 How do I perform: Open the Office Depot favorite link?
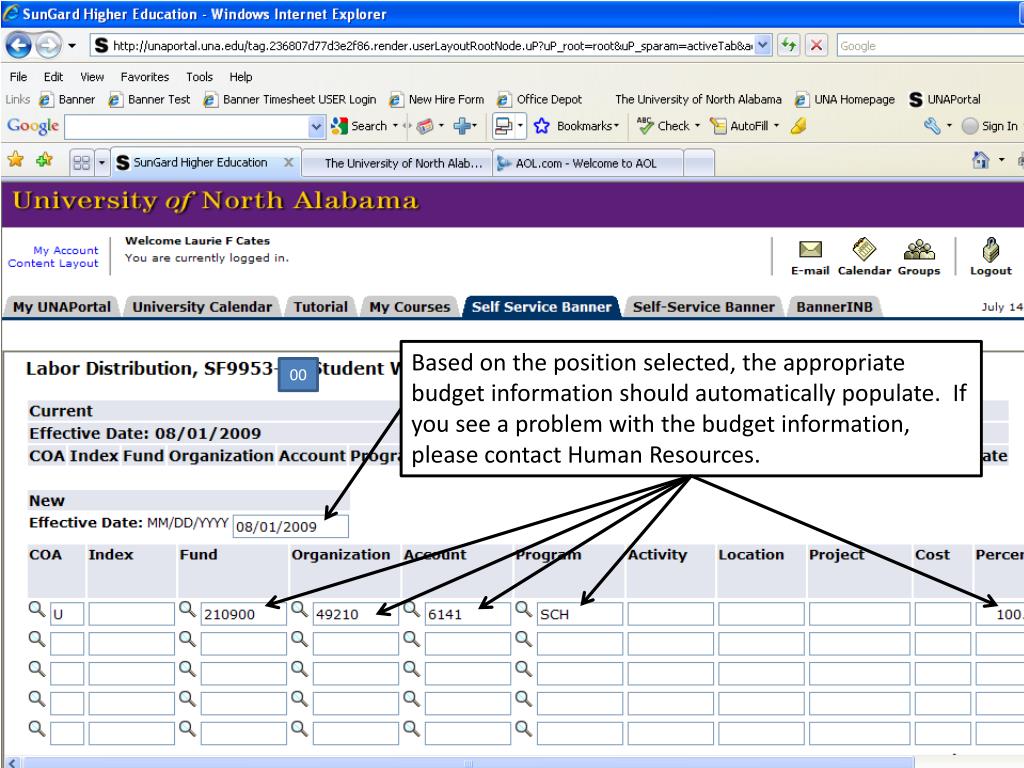pyautogui.click(x=539, y=99)
